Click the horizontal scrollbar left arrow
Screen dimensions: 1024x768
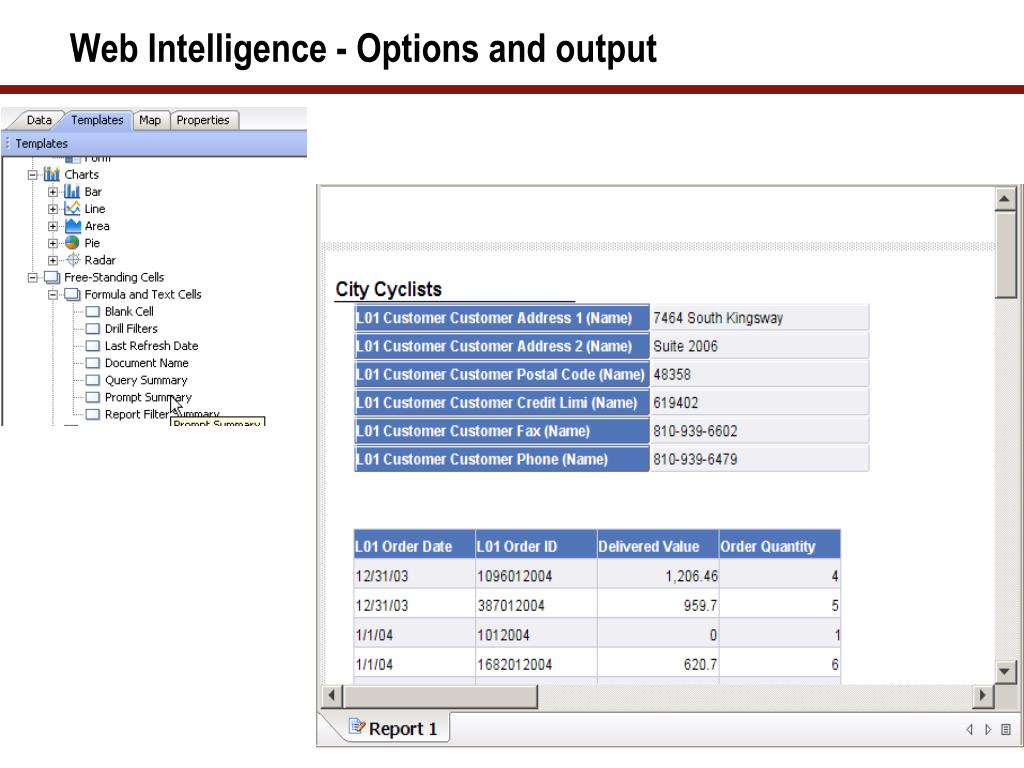(332, 696)
